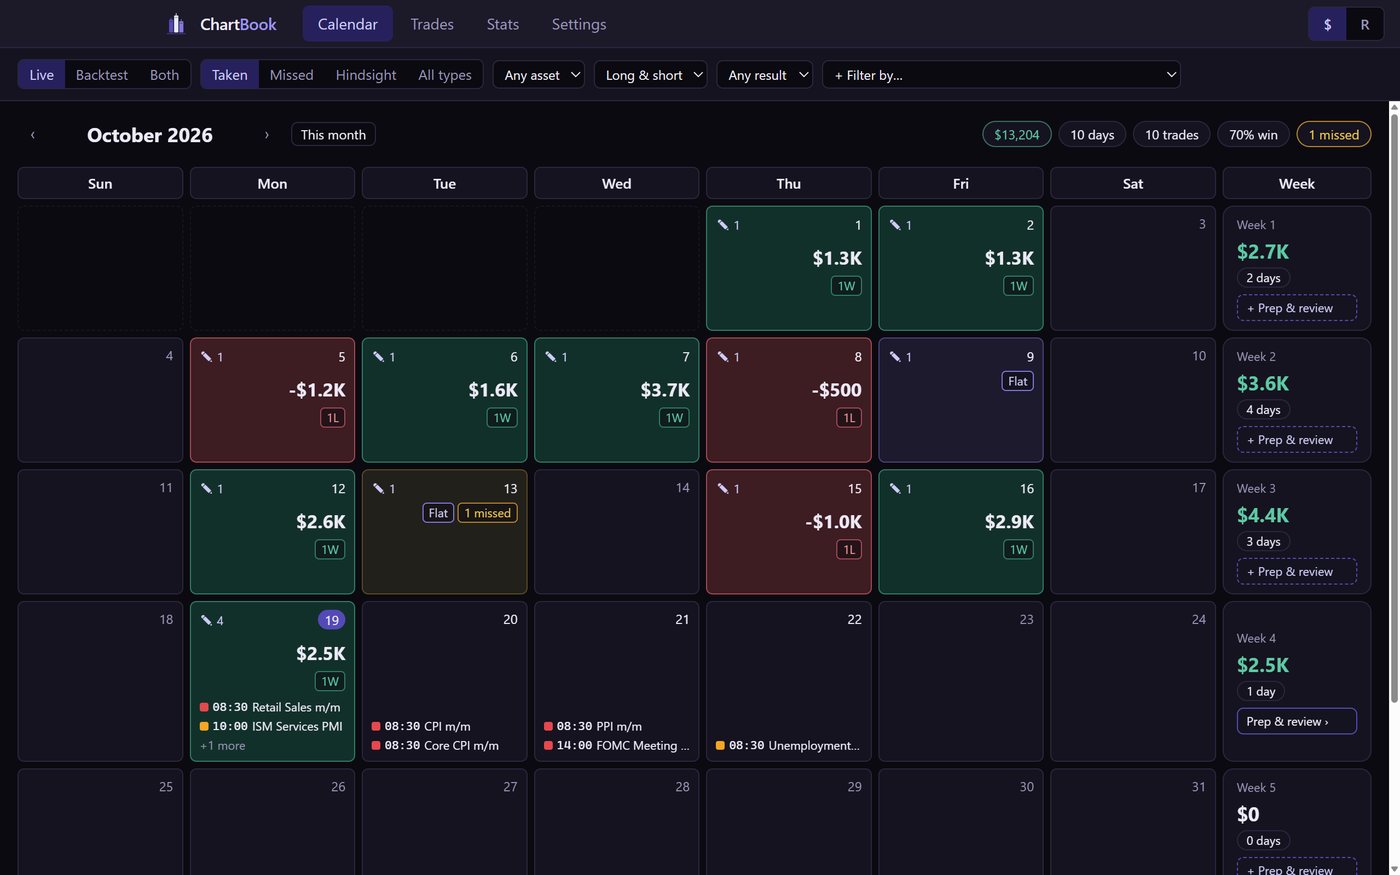Open October 16 day with $2.9K
The image size is (1400, 875).
[961, 532]
